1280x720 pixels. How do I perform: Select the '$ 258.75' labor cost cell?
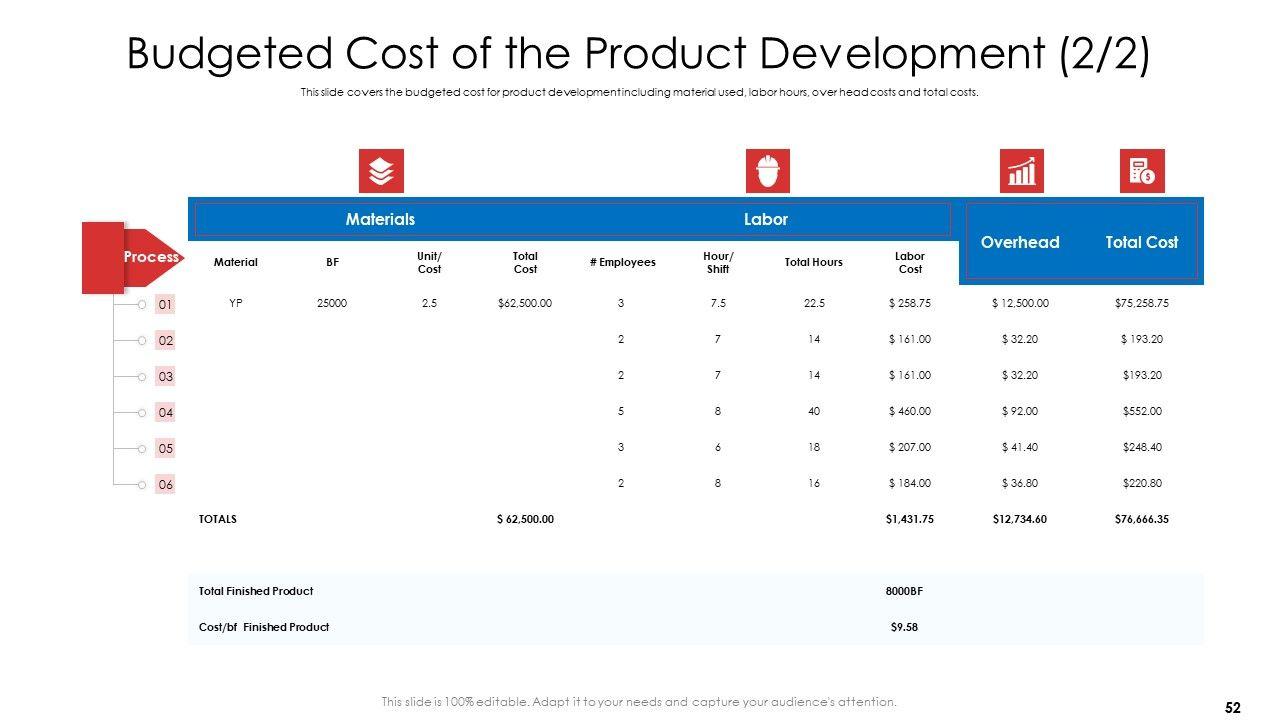pos(910,303)
